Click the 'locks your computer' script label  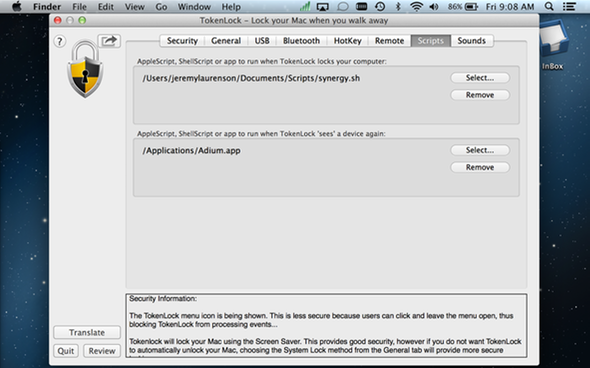click(262, 61)
